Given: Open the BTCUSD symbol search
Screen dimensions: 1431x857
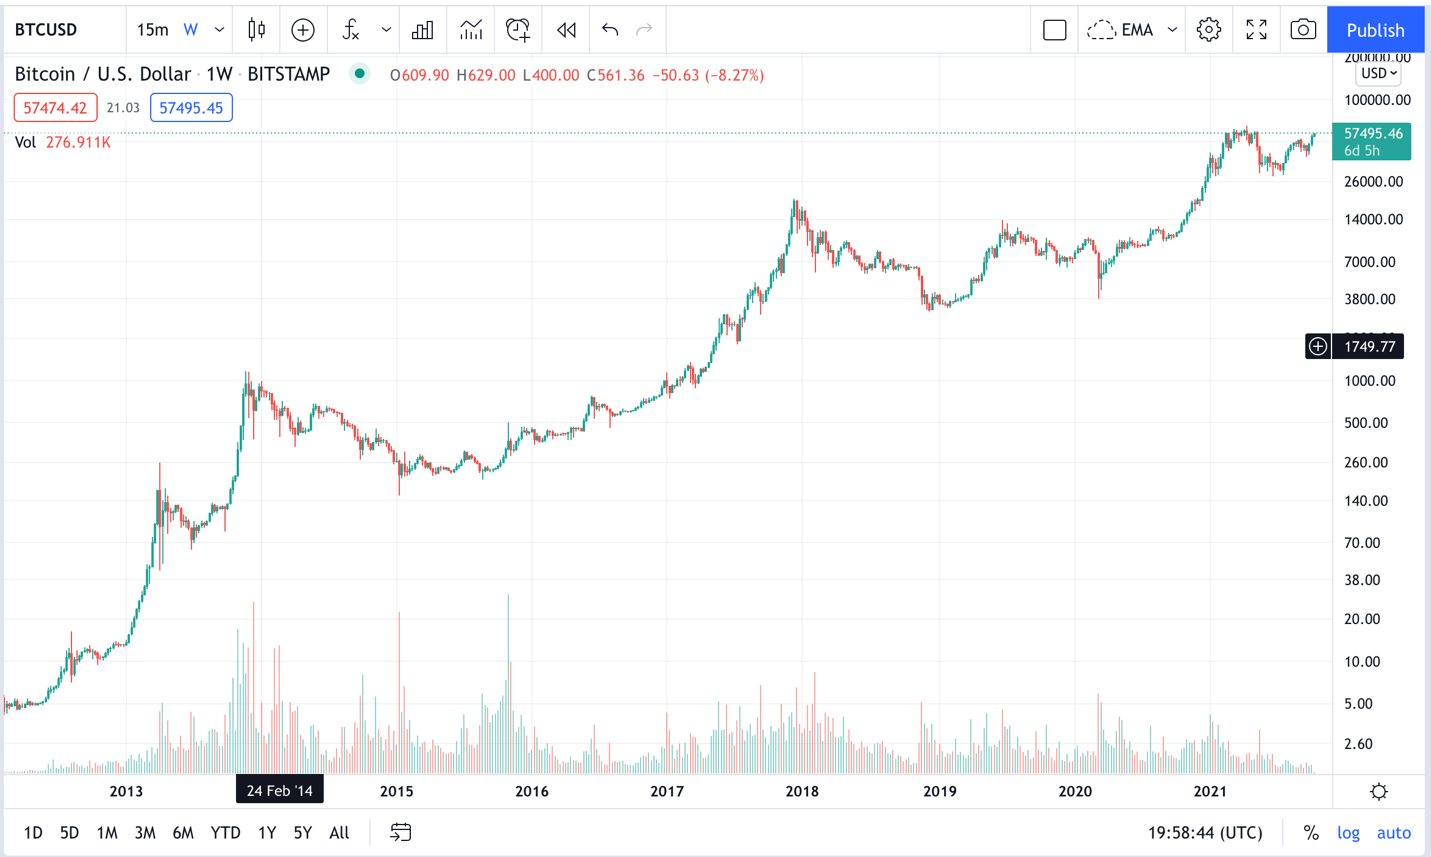Looking at the screenshot, I should [x=46, y=30].
